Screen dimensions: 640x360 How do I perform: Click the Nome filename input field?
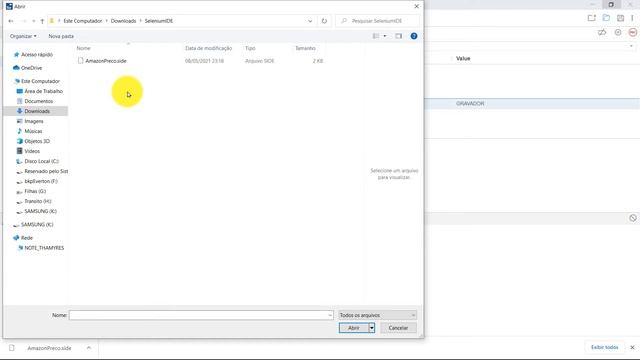[x=198, y=315]
